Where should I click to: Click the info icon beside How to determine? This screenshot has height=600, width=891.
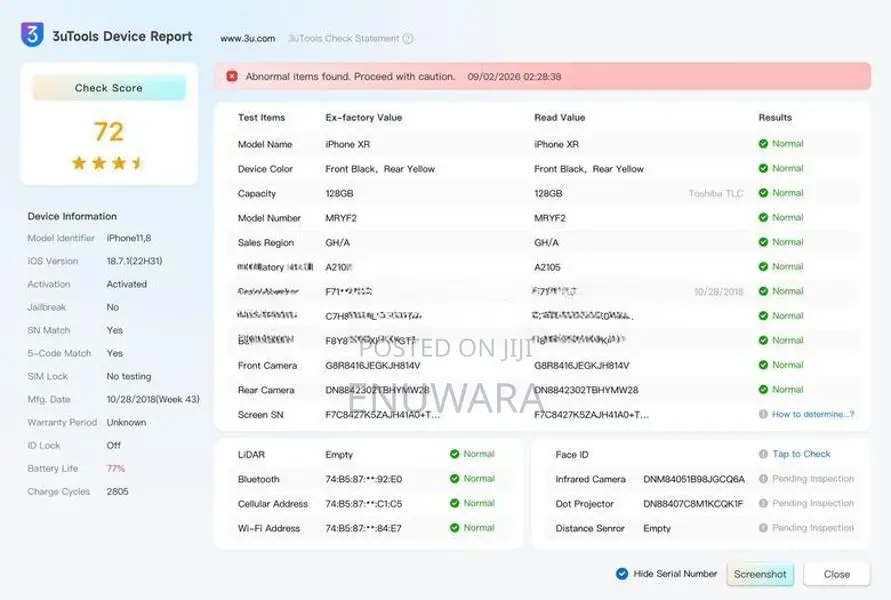[x=763, y=414]
